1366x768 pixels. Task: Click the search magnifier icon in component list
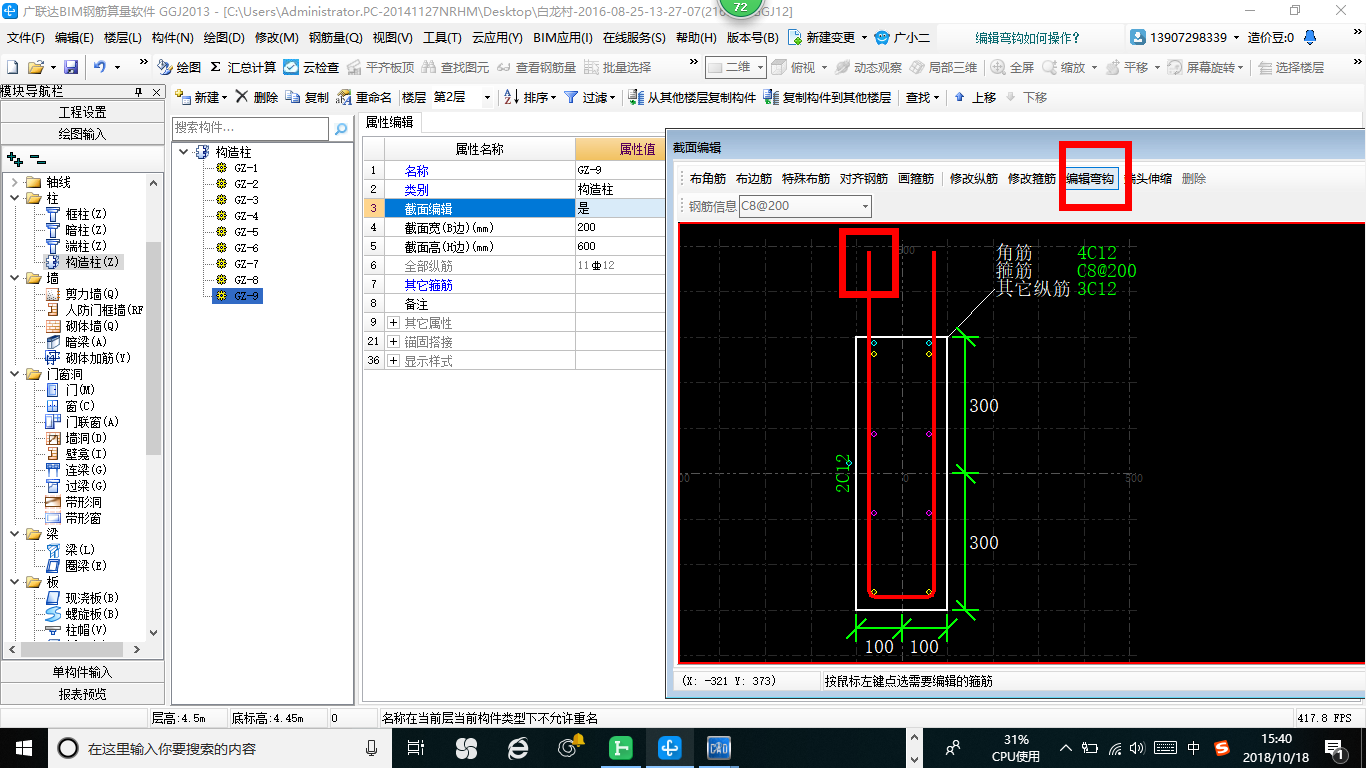tap(341, 128)
